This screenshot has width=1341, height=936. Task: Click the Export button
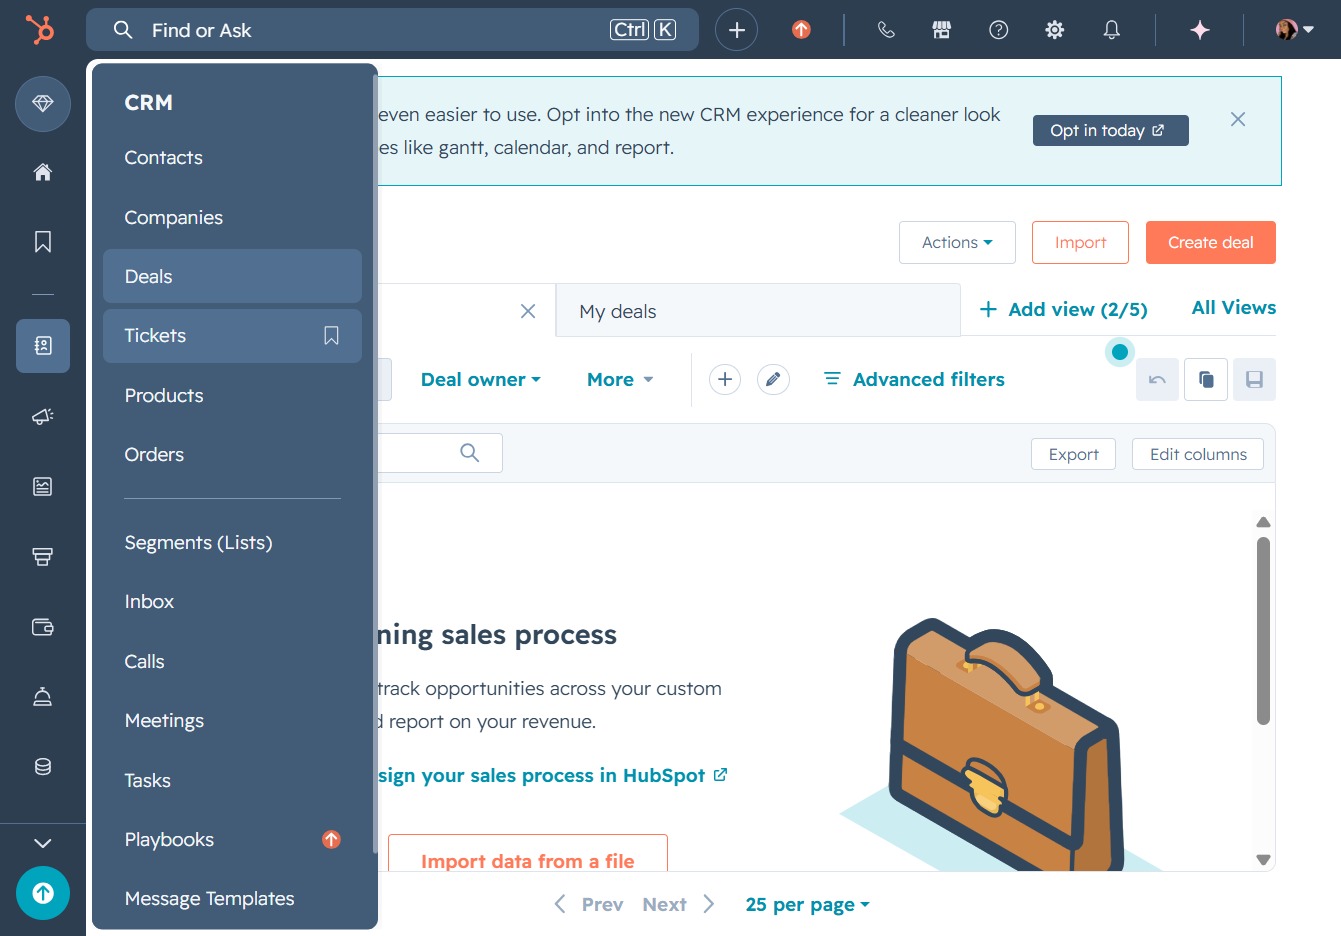[1073, 454]
